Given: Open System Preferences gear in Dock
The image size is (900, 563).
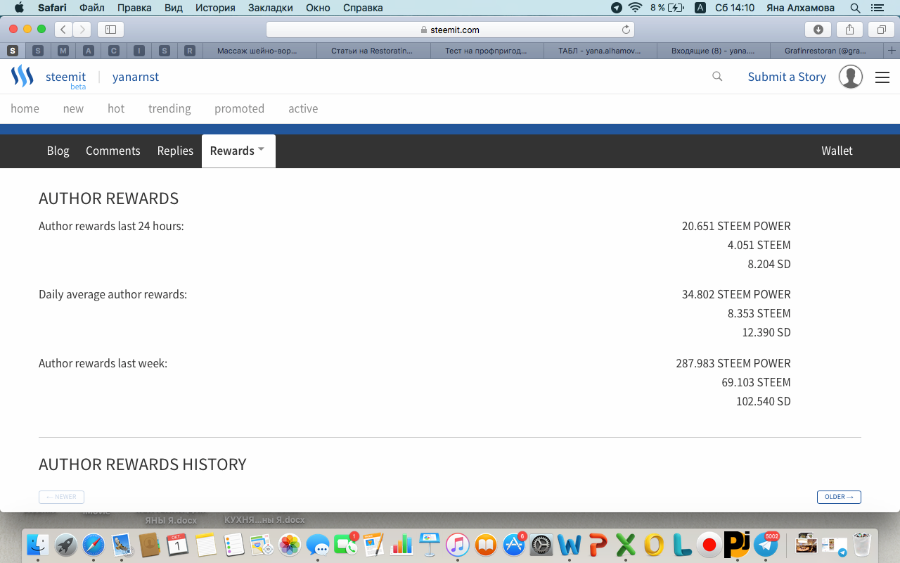Looking at the screenshot, I should [541, 544].
